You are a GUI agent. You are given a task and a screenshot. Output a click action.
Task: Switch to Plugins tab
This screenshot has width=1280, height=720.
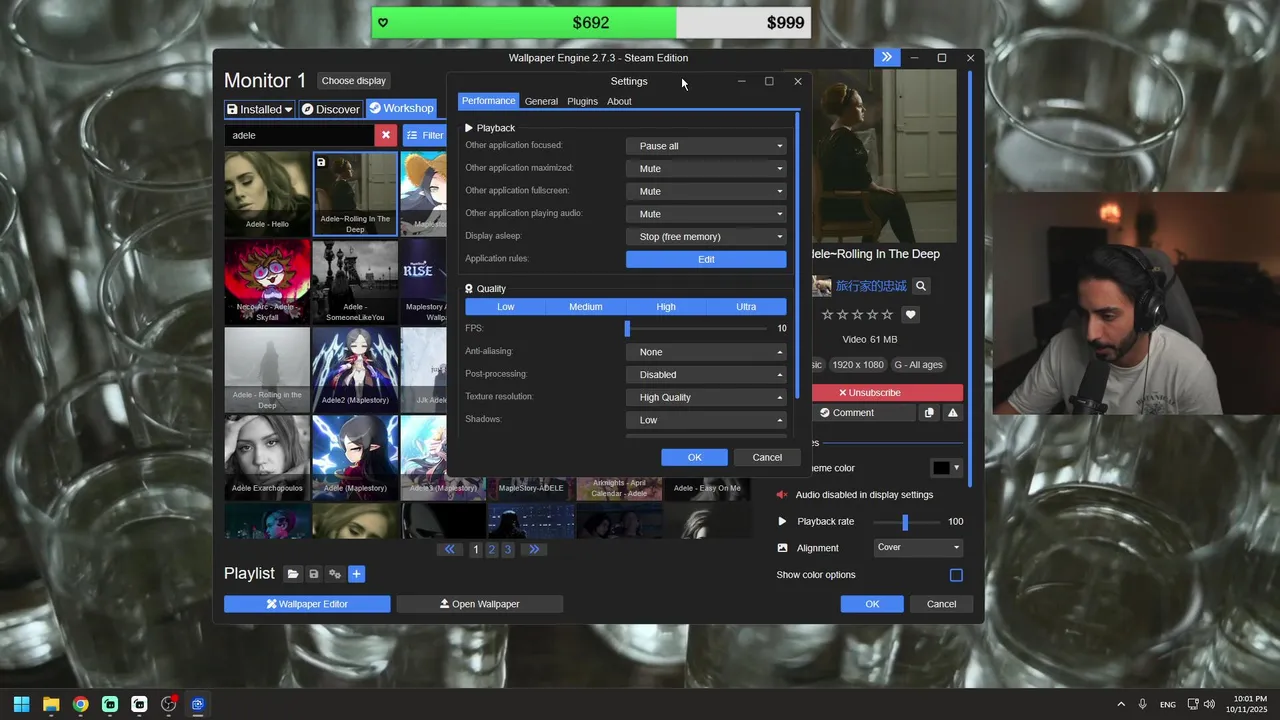[582, 101]
